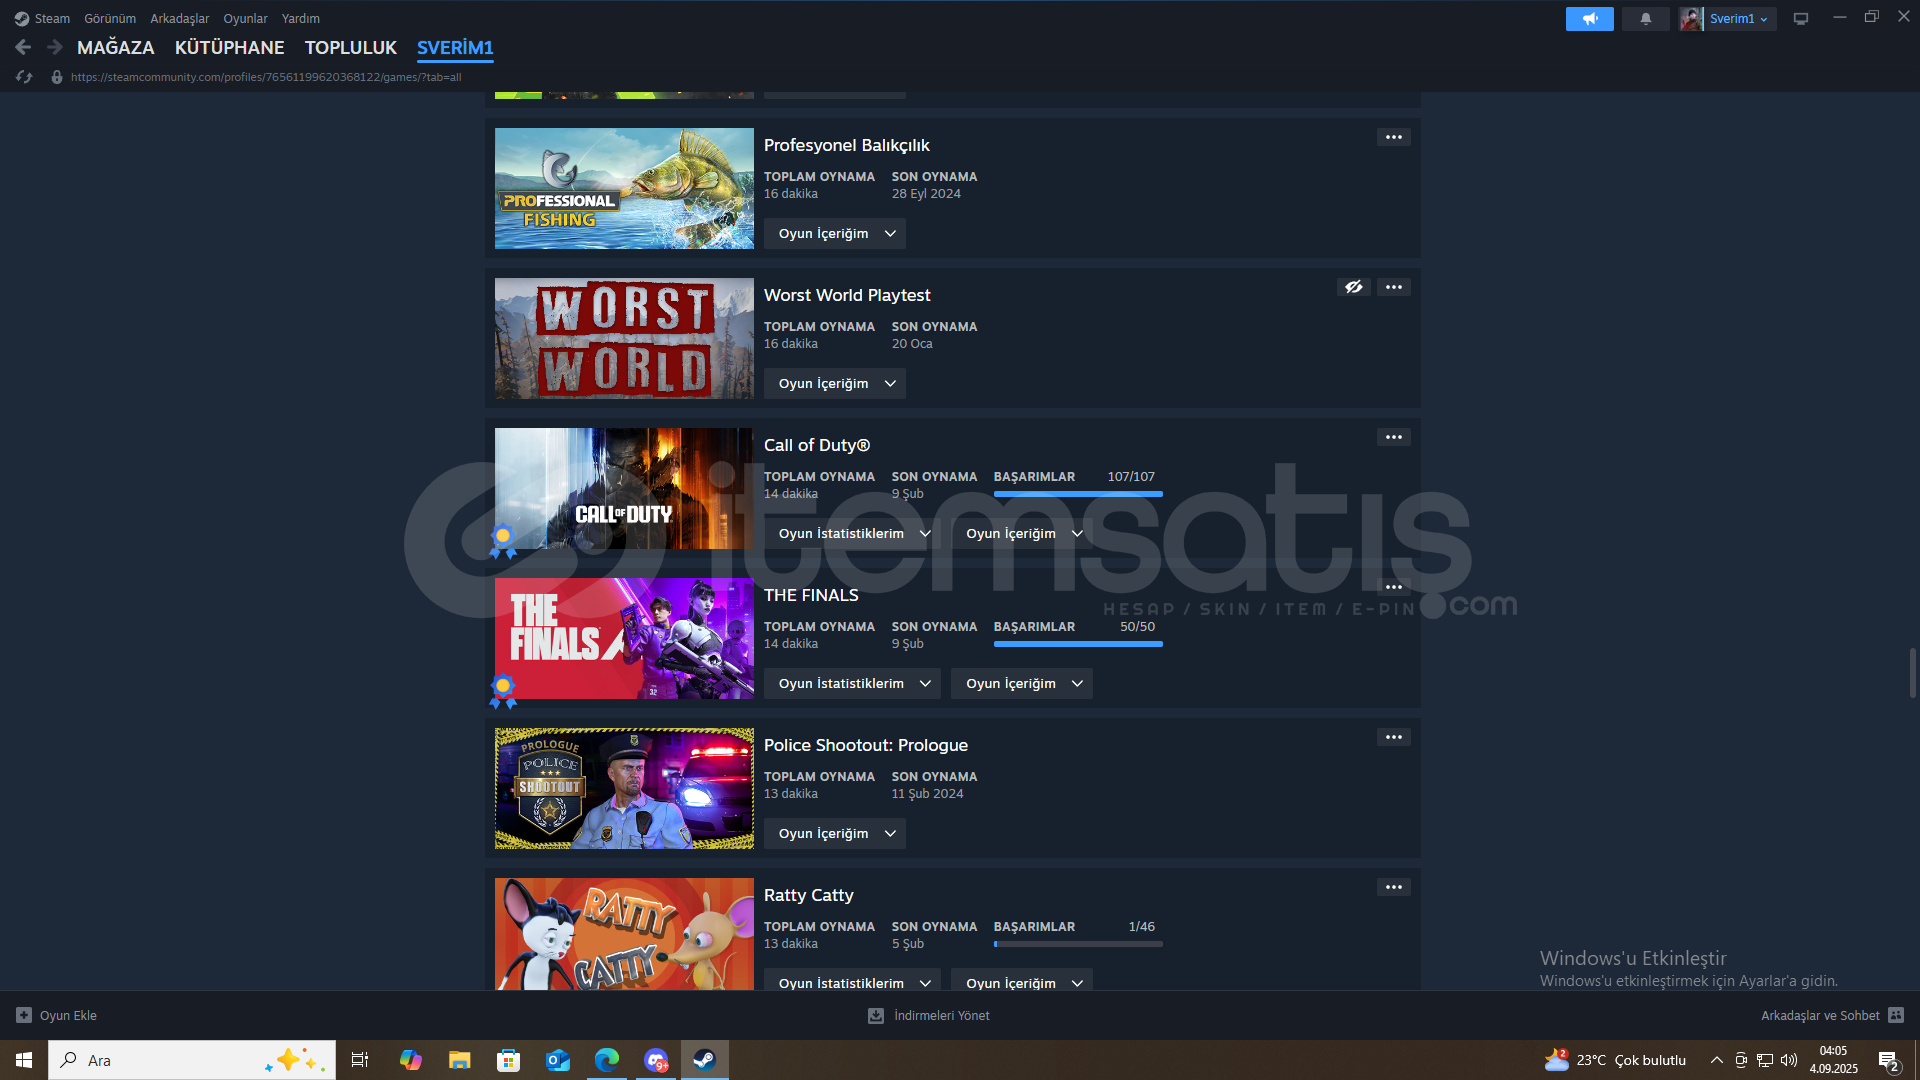Screen dimensions: 1920x1080
Task: Click the Steam logo menu icon
Action: [21, 18]
